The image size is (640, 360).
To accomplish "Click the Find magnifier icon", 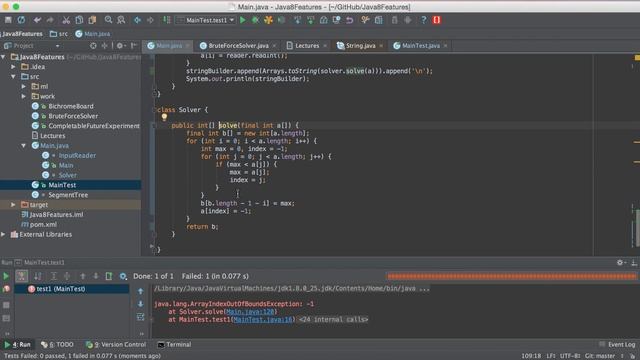I will tap(108, 20).
